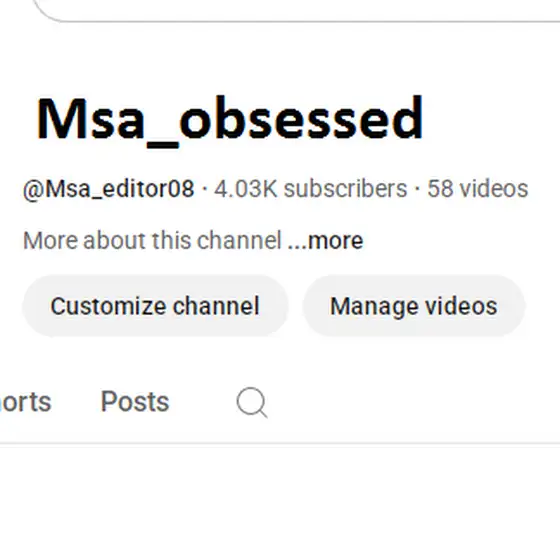Click the magnifying glass next to Posts
This screenshot has height=560, width=560.
tap(252, 402)
